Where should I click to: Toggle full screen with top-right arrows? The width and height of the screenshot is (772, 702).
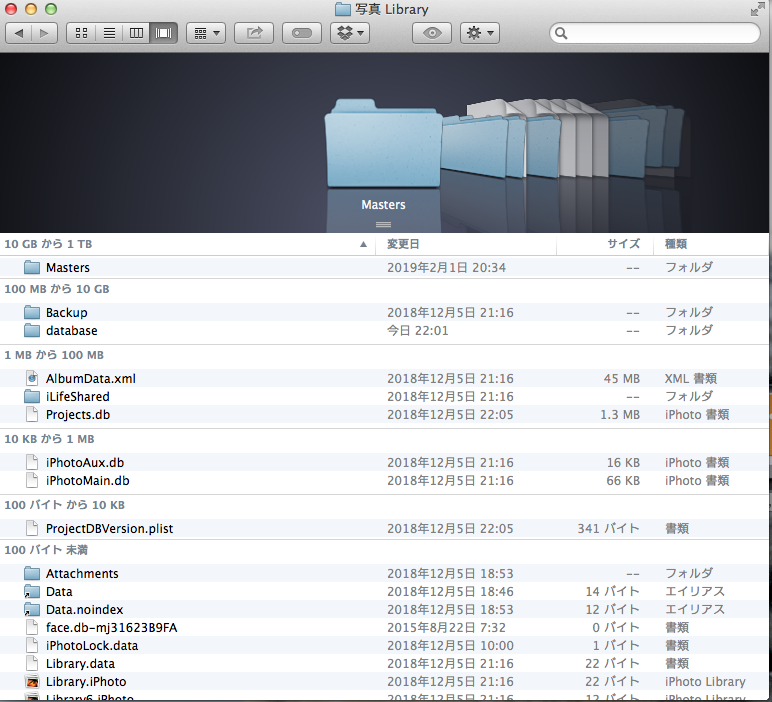[x=757, y=9]
